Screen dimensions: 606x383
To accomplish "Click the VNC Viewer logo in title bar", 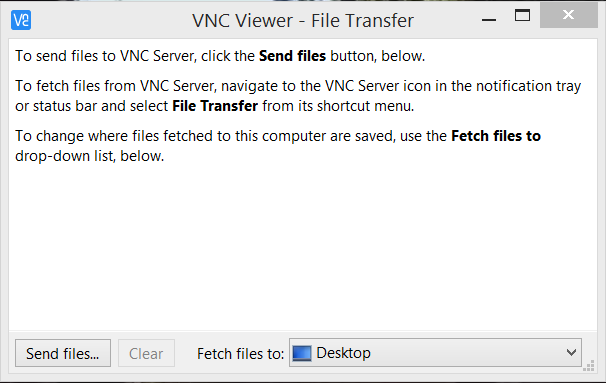I will (x=21, y=20).
